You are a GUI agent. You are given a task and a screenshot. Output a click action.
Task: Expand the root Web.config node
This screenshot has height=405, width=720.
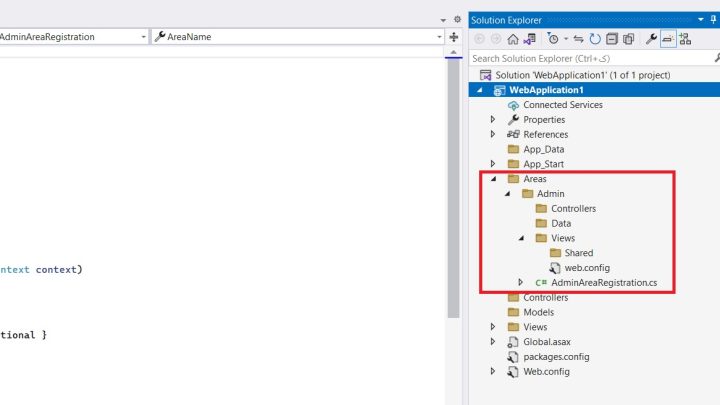pyautogui.click(x=493, y=371)
